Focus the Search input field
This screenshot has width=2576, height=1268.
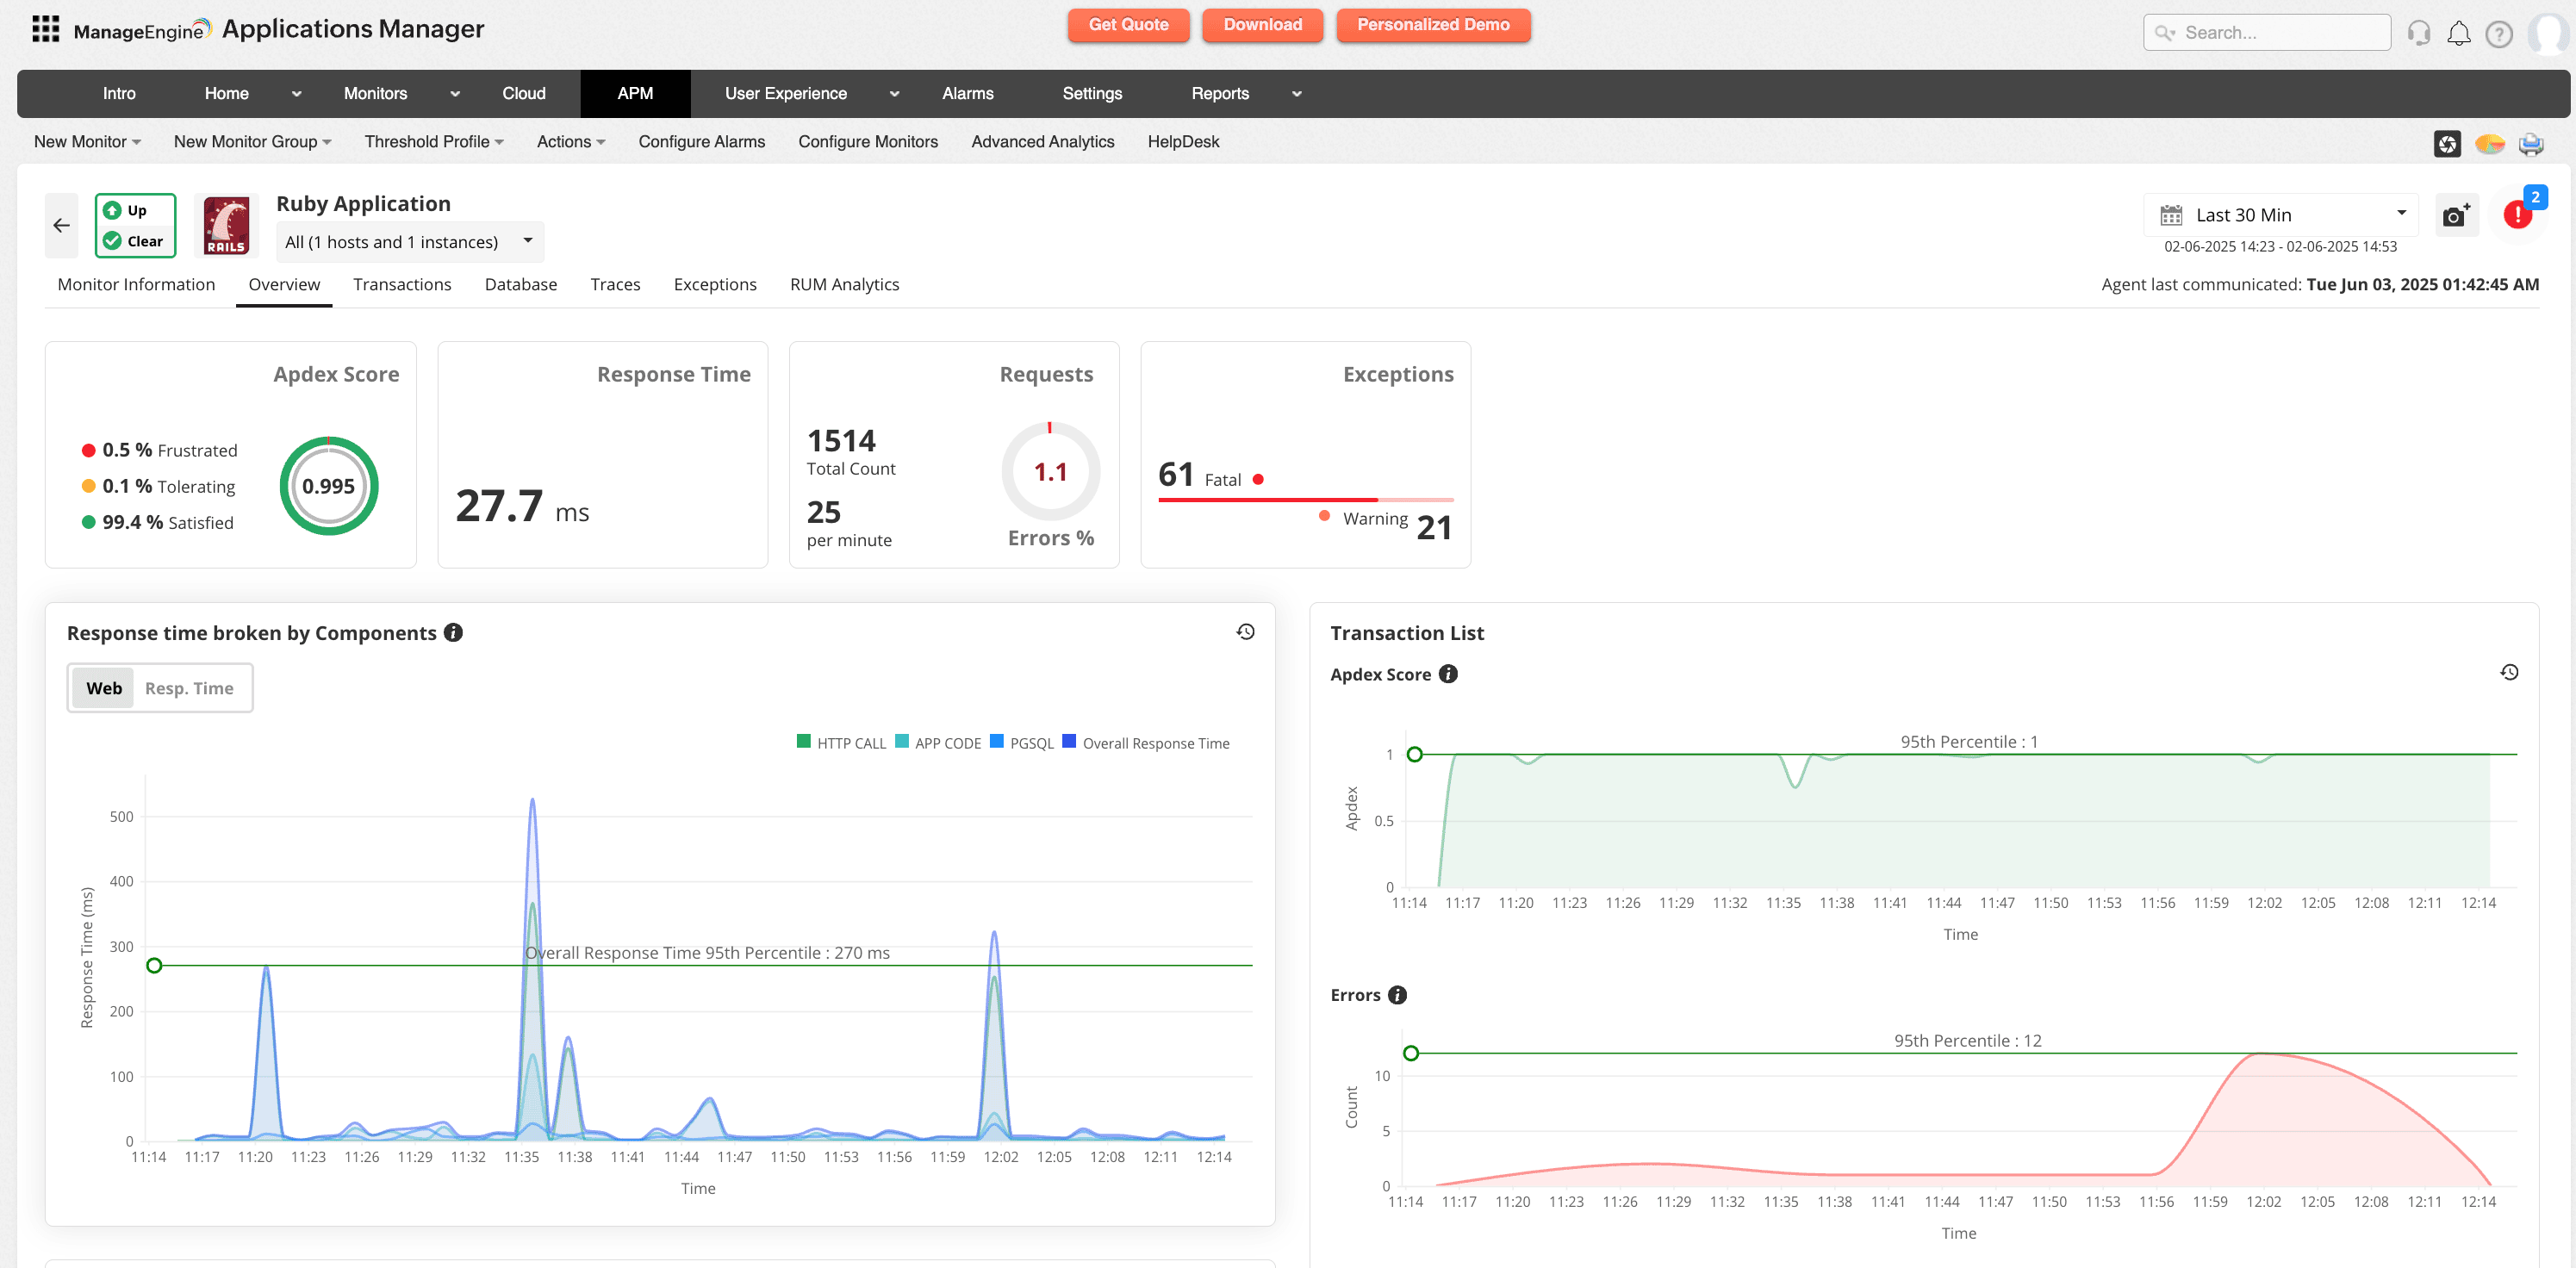point(2267,33)
